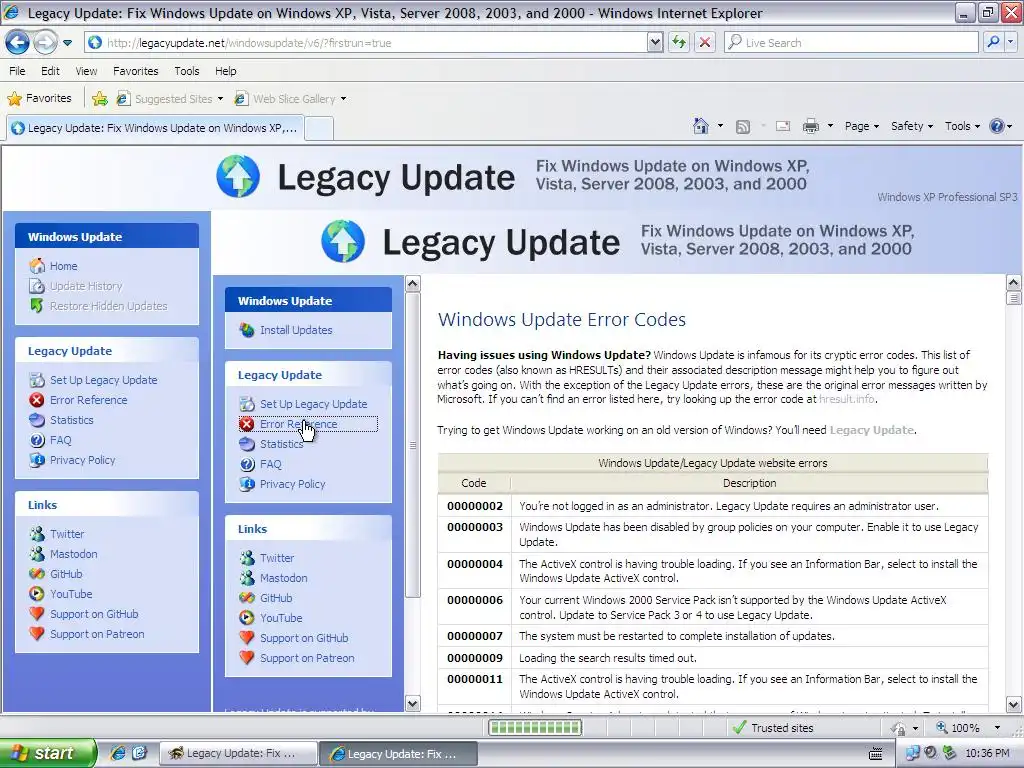This screenshot has width=1024, height=768.
Task: Click the main content scrollbar up arrow
Action: pos(1014,283)
